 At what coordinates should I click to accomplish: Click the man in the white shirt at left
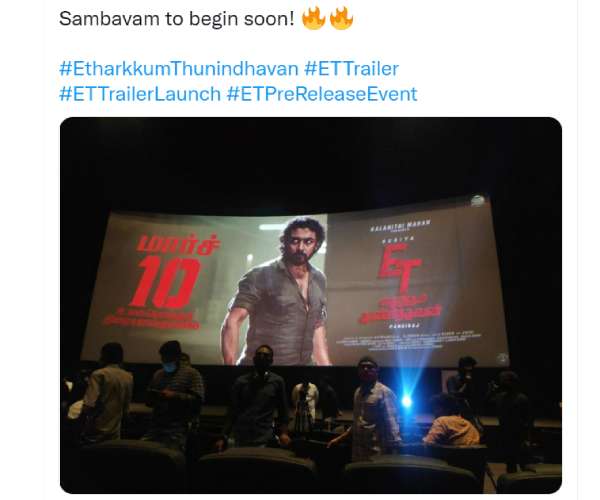[108, 394]
